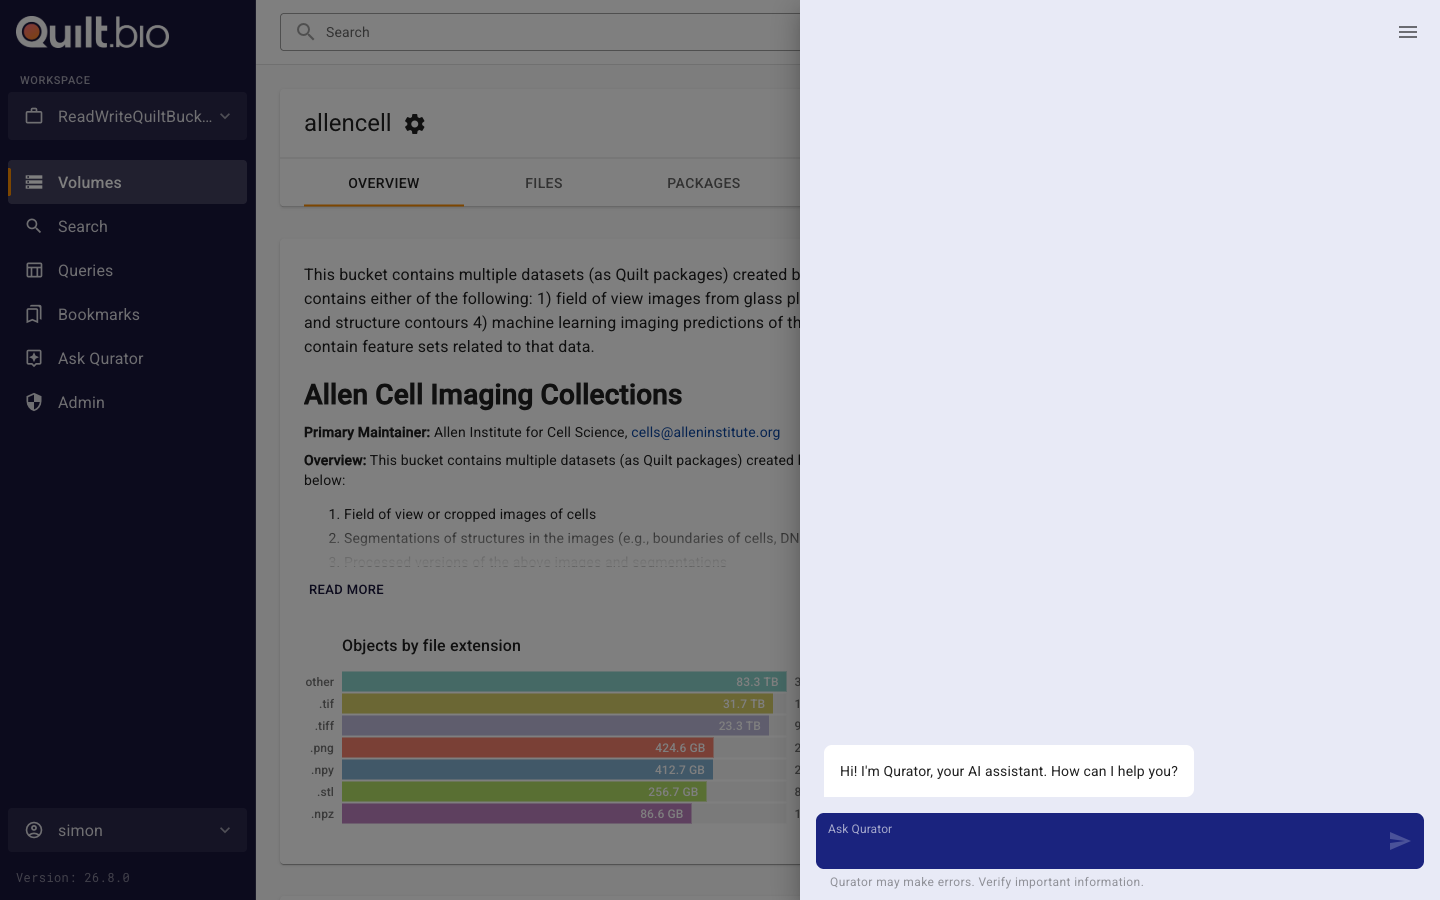1440x900 pixels.
Task: Click the 'Allen Cell Imaging Collections' heading
Action: pyautogui.click(x=493, y=395)
